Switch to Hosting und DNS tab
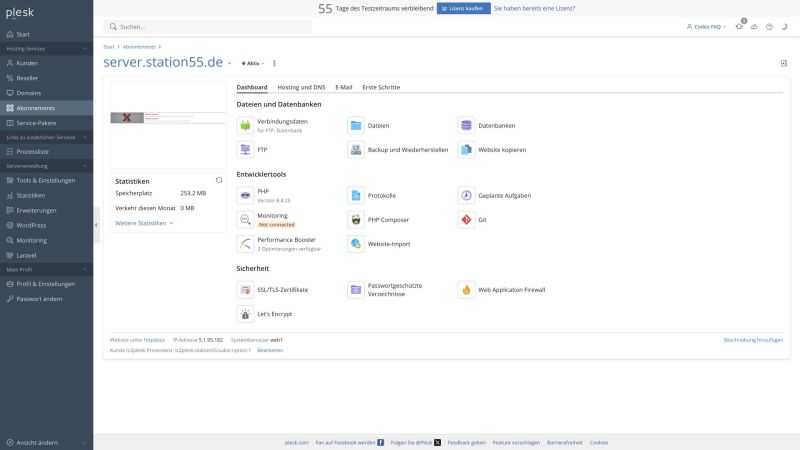The width and height of the screenshot is (800, 450). pos(301,87)
